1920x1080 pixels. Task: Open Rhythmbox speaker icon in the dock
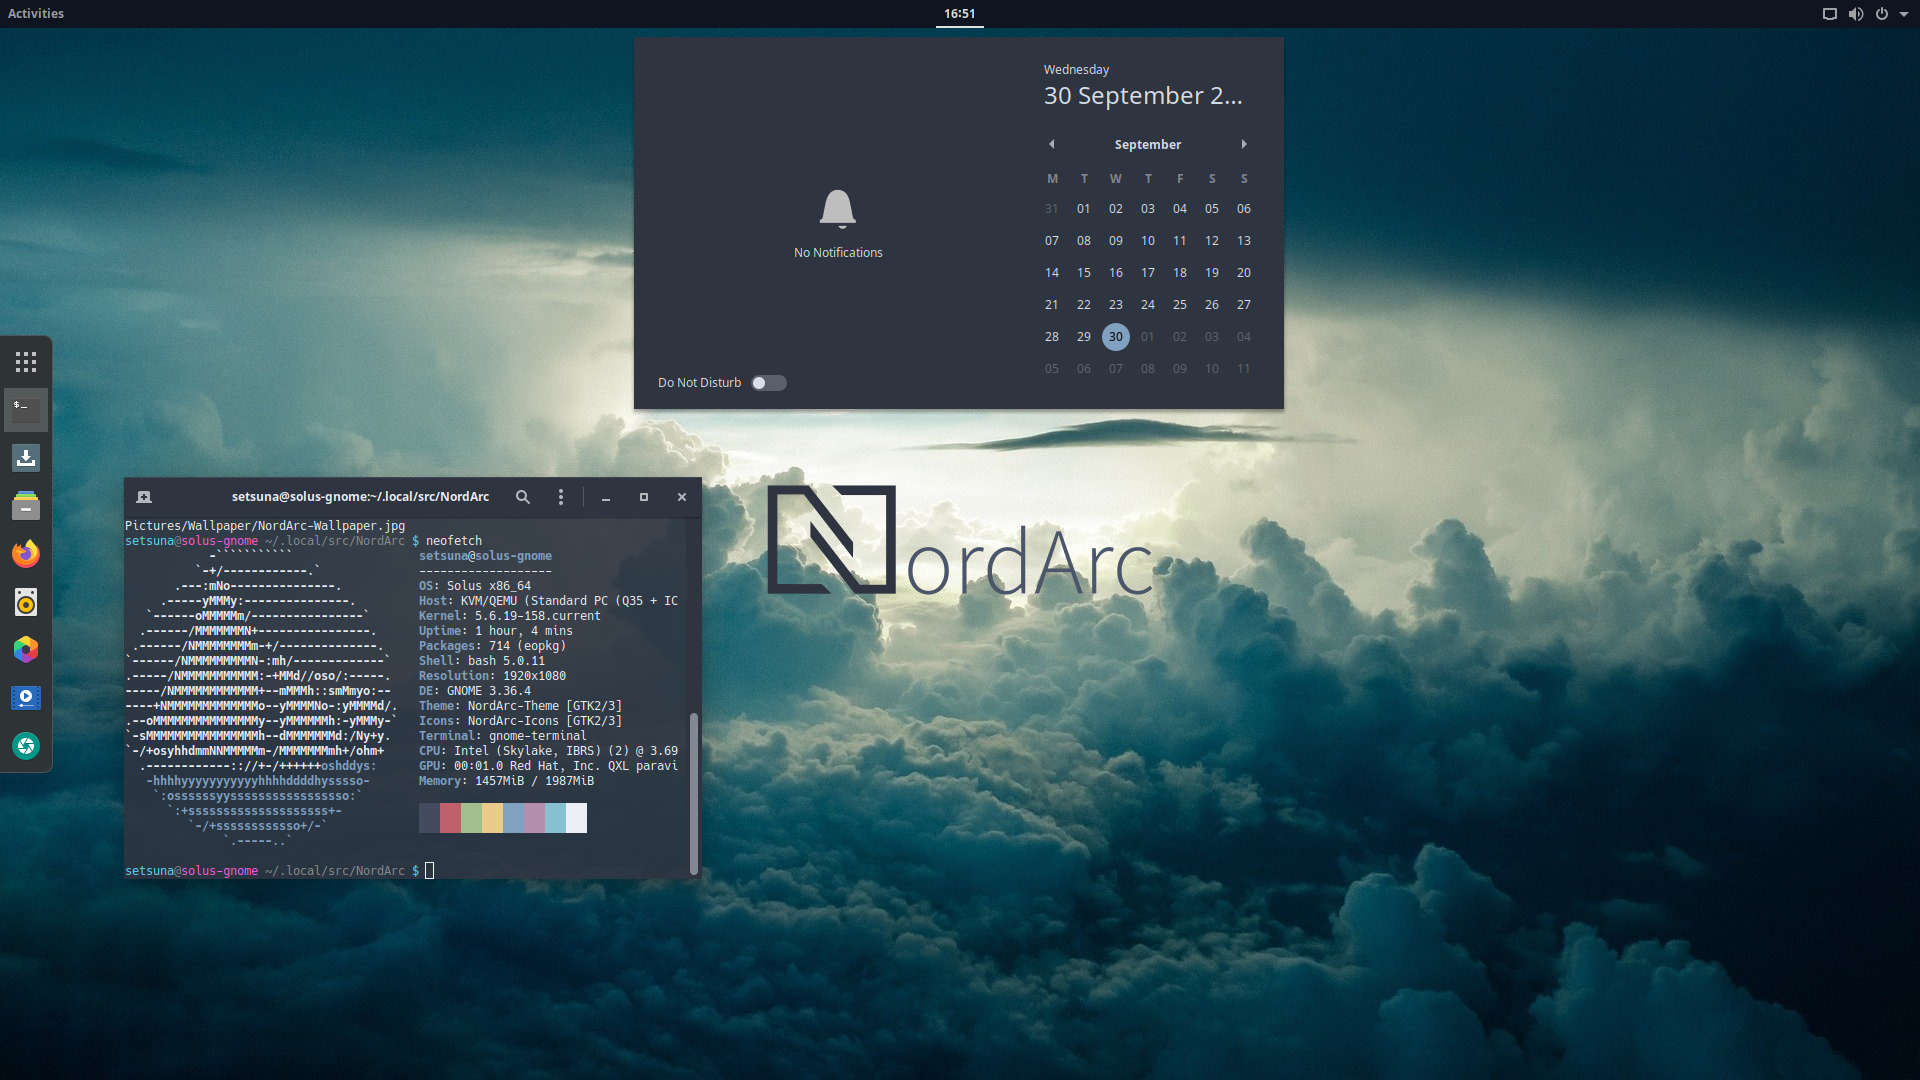point(26,602)
